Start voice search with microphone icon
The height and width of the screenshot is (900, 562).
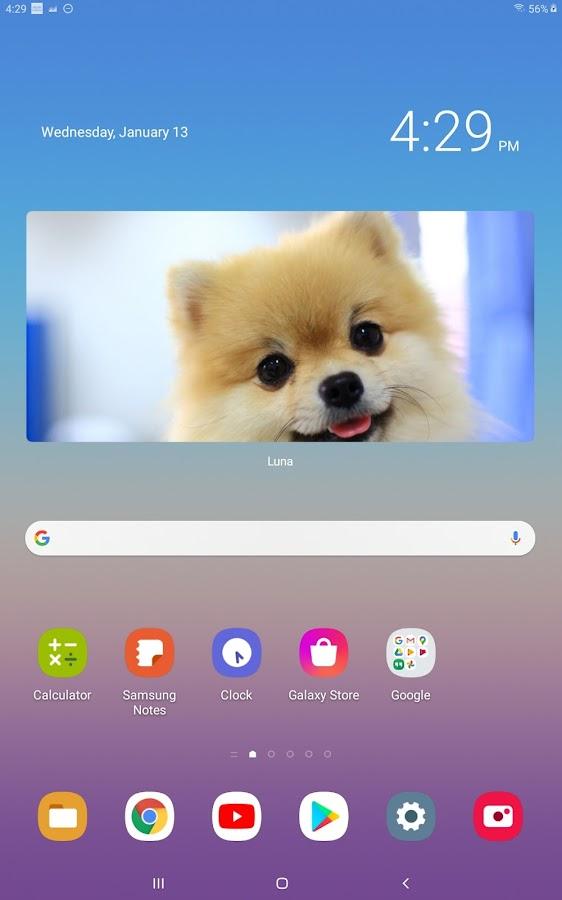tap(515, 538)
